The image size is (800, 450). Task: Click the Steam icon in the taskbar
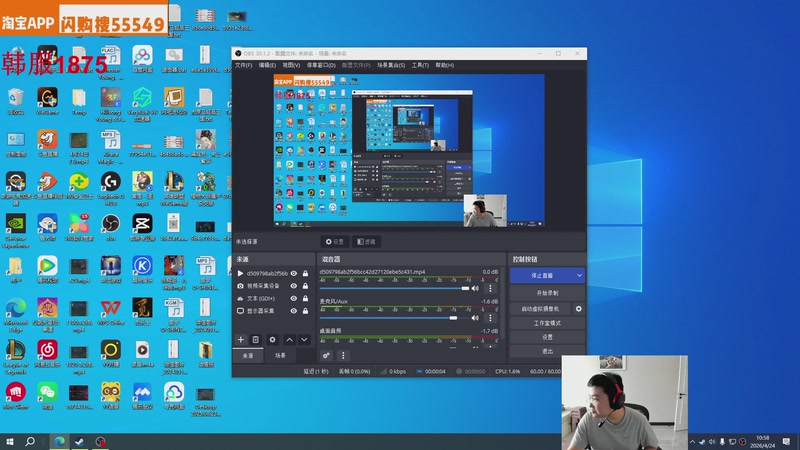coord(80,441)
